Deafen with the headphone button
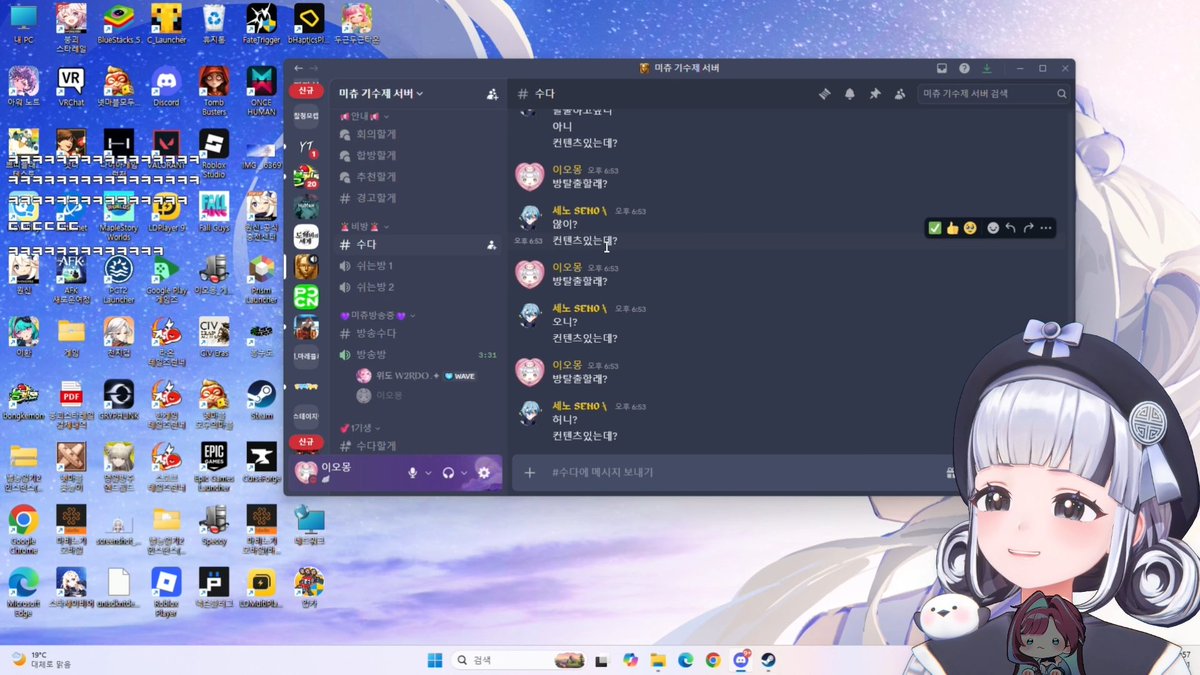Screen dimensions: 1200x675 click(449, 472)
